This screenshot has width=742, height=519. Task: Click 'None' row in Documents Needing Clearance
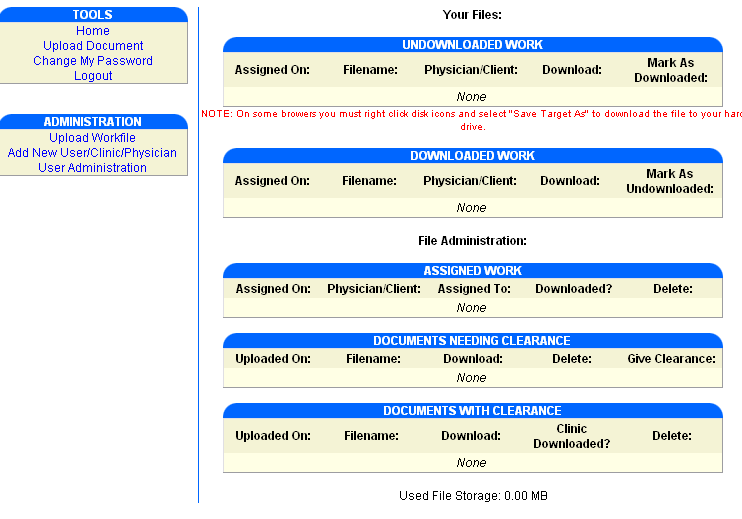point(472,378)
